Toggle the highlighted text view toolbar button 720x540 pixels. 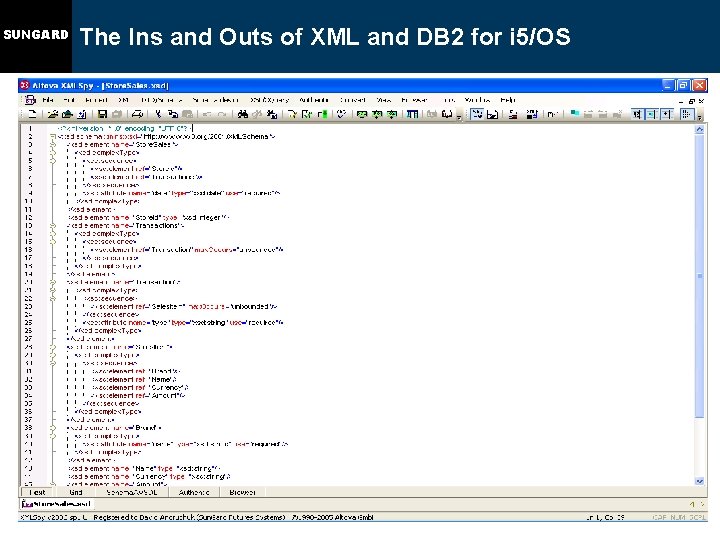(477, 114)
